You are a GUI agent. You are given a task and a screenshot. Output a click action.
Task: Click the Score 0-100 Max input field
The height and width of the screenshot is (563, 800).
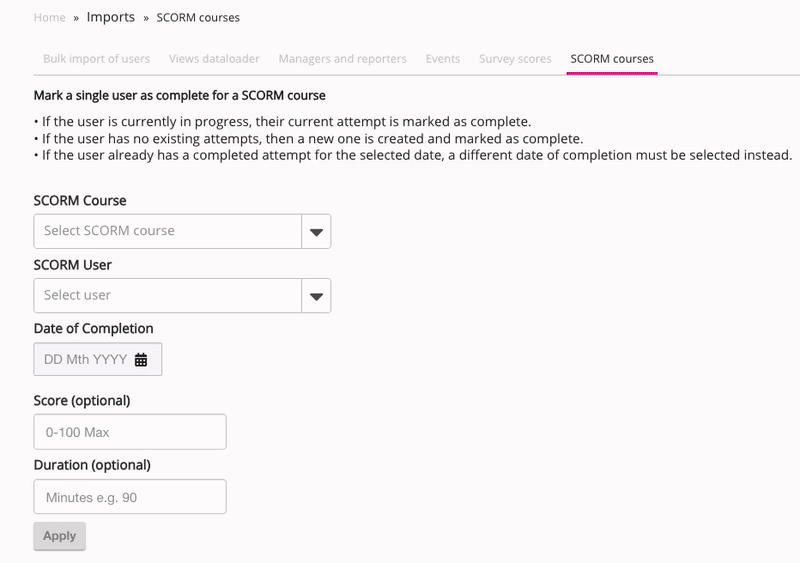(130, 432)
